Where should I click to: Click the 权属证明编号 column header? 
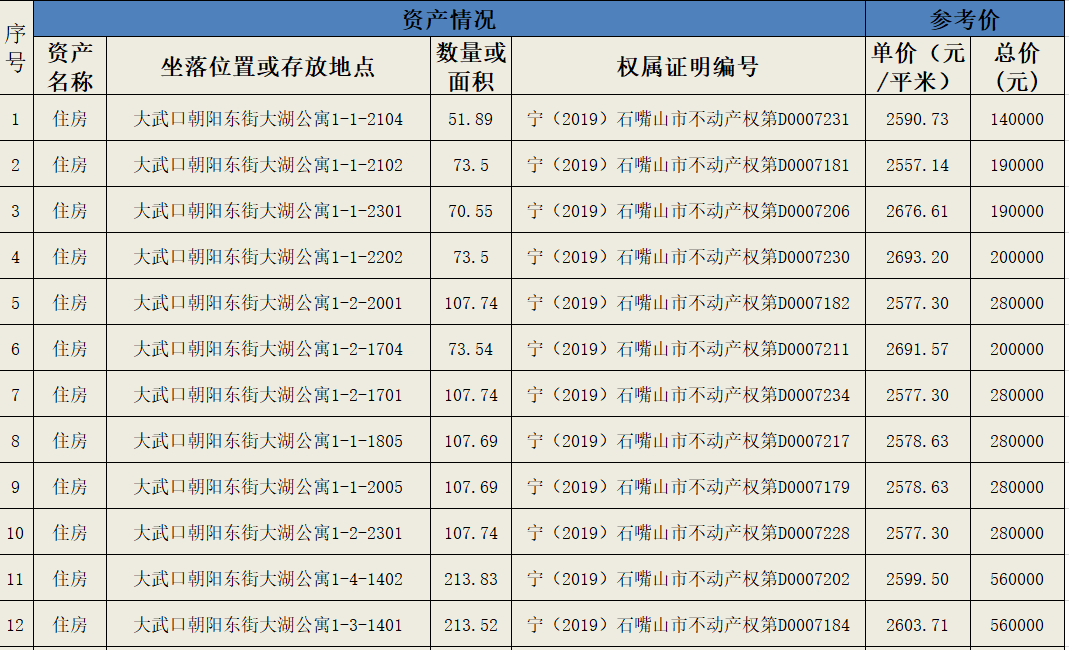688,66
